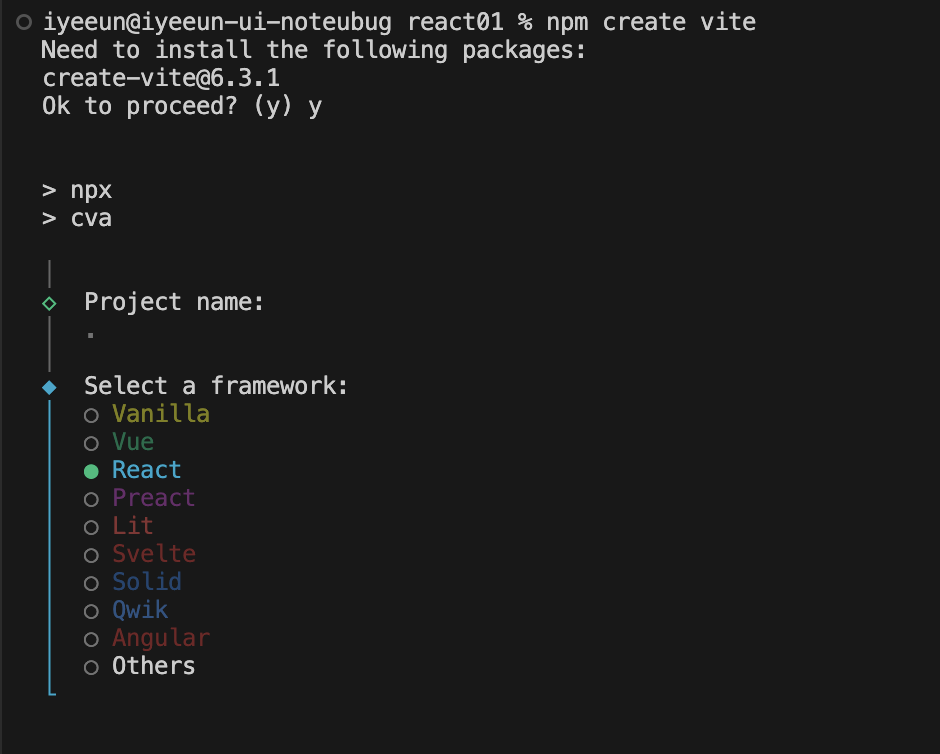Click the filled green React radio button

[91, 472]
